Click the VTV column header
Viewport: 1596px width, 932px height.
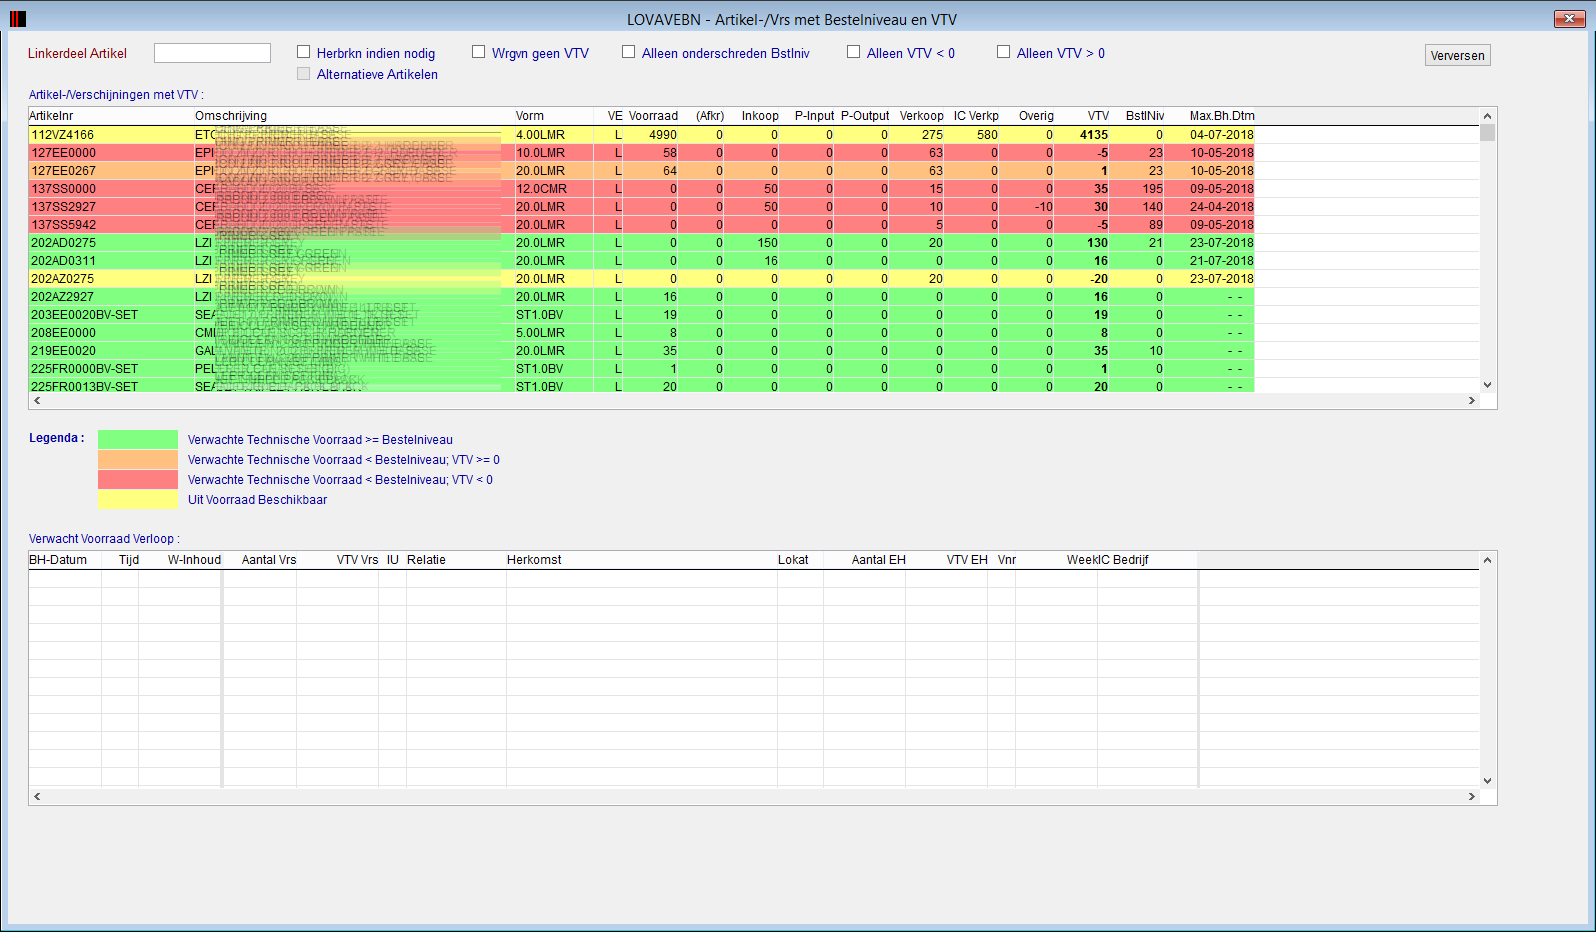[x=1098, y=116]
